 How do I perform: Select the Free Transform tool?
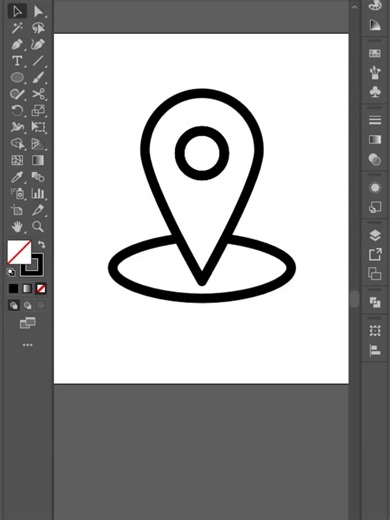click(38, 127)
